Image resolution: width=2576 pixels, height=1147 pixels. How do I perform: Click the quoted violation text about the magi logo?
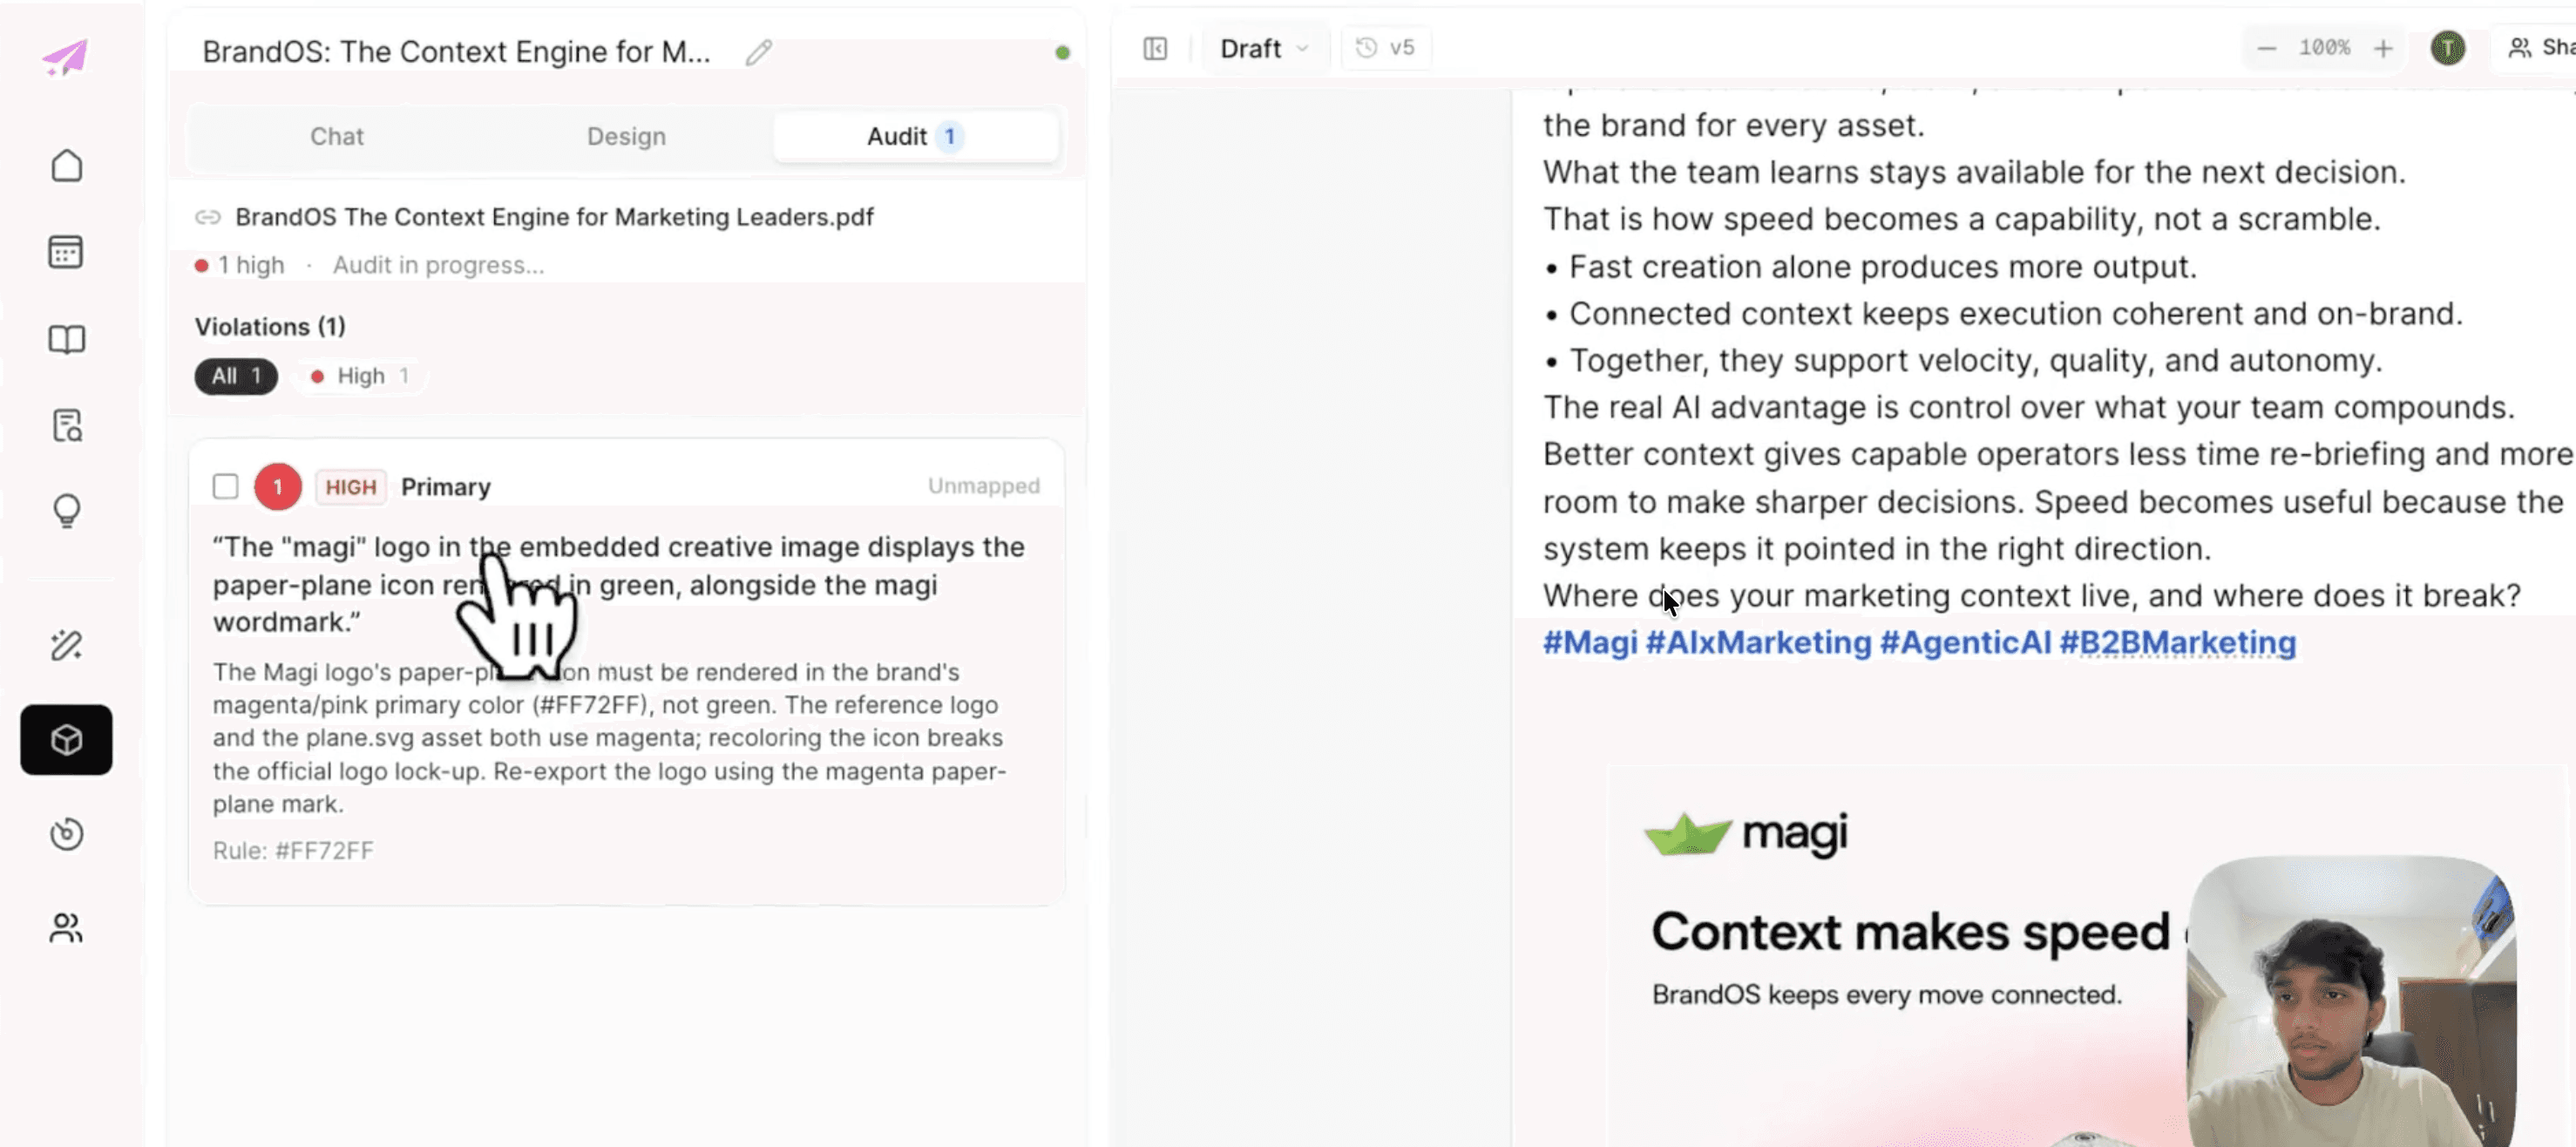pyautogui.click(x=619, y=584)
